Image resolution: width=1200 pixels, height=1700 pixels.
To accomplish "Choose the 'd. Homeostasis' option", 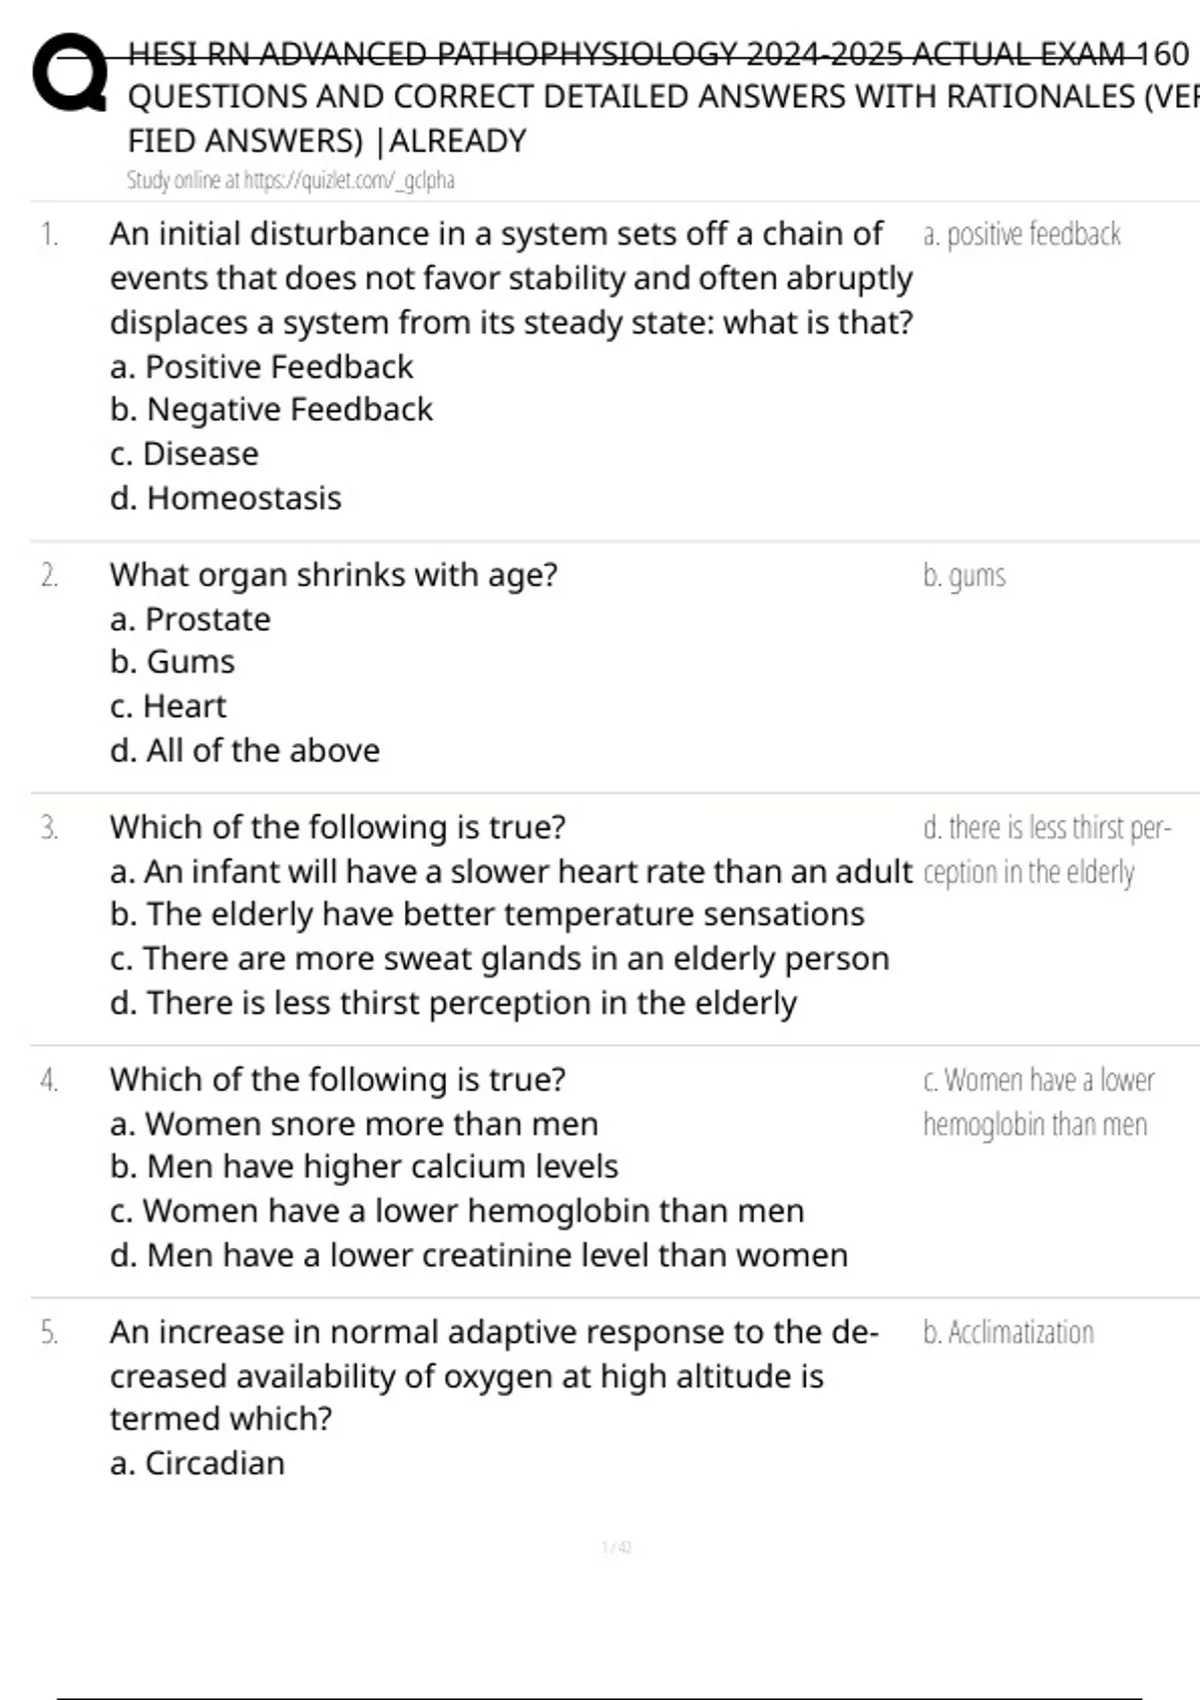I will pos(226,498).
